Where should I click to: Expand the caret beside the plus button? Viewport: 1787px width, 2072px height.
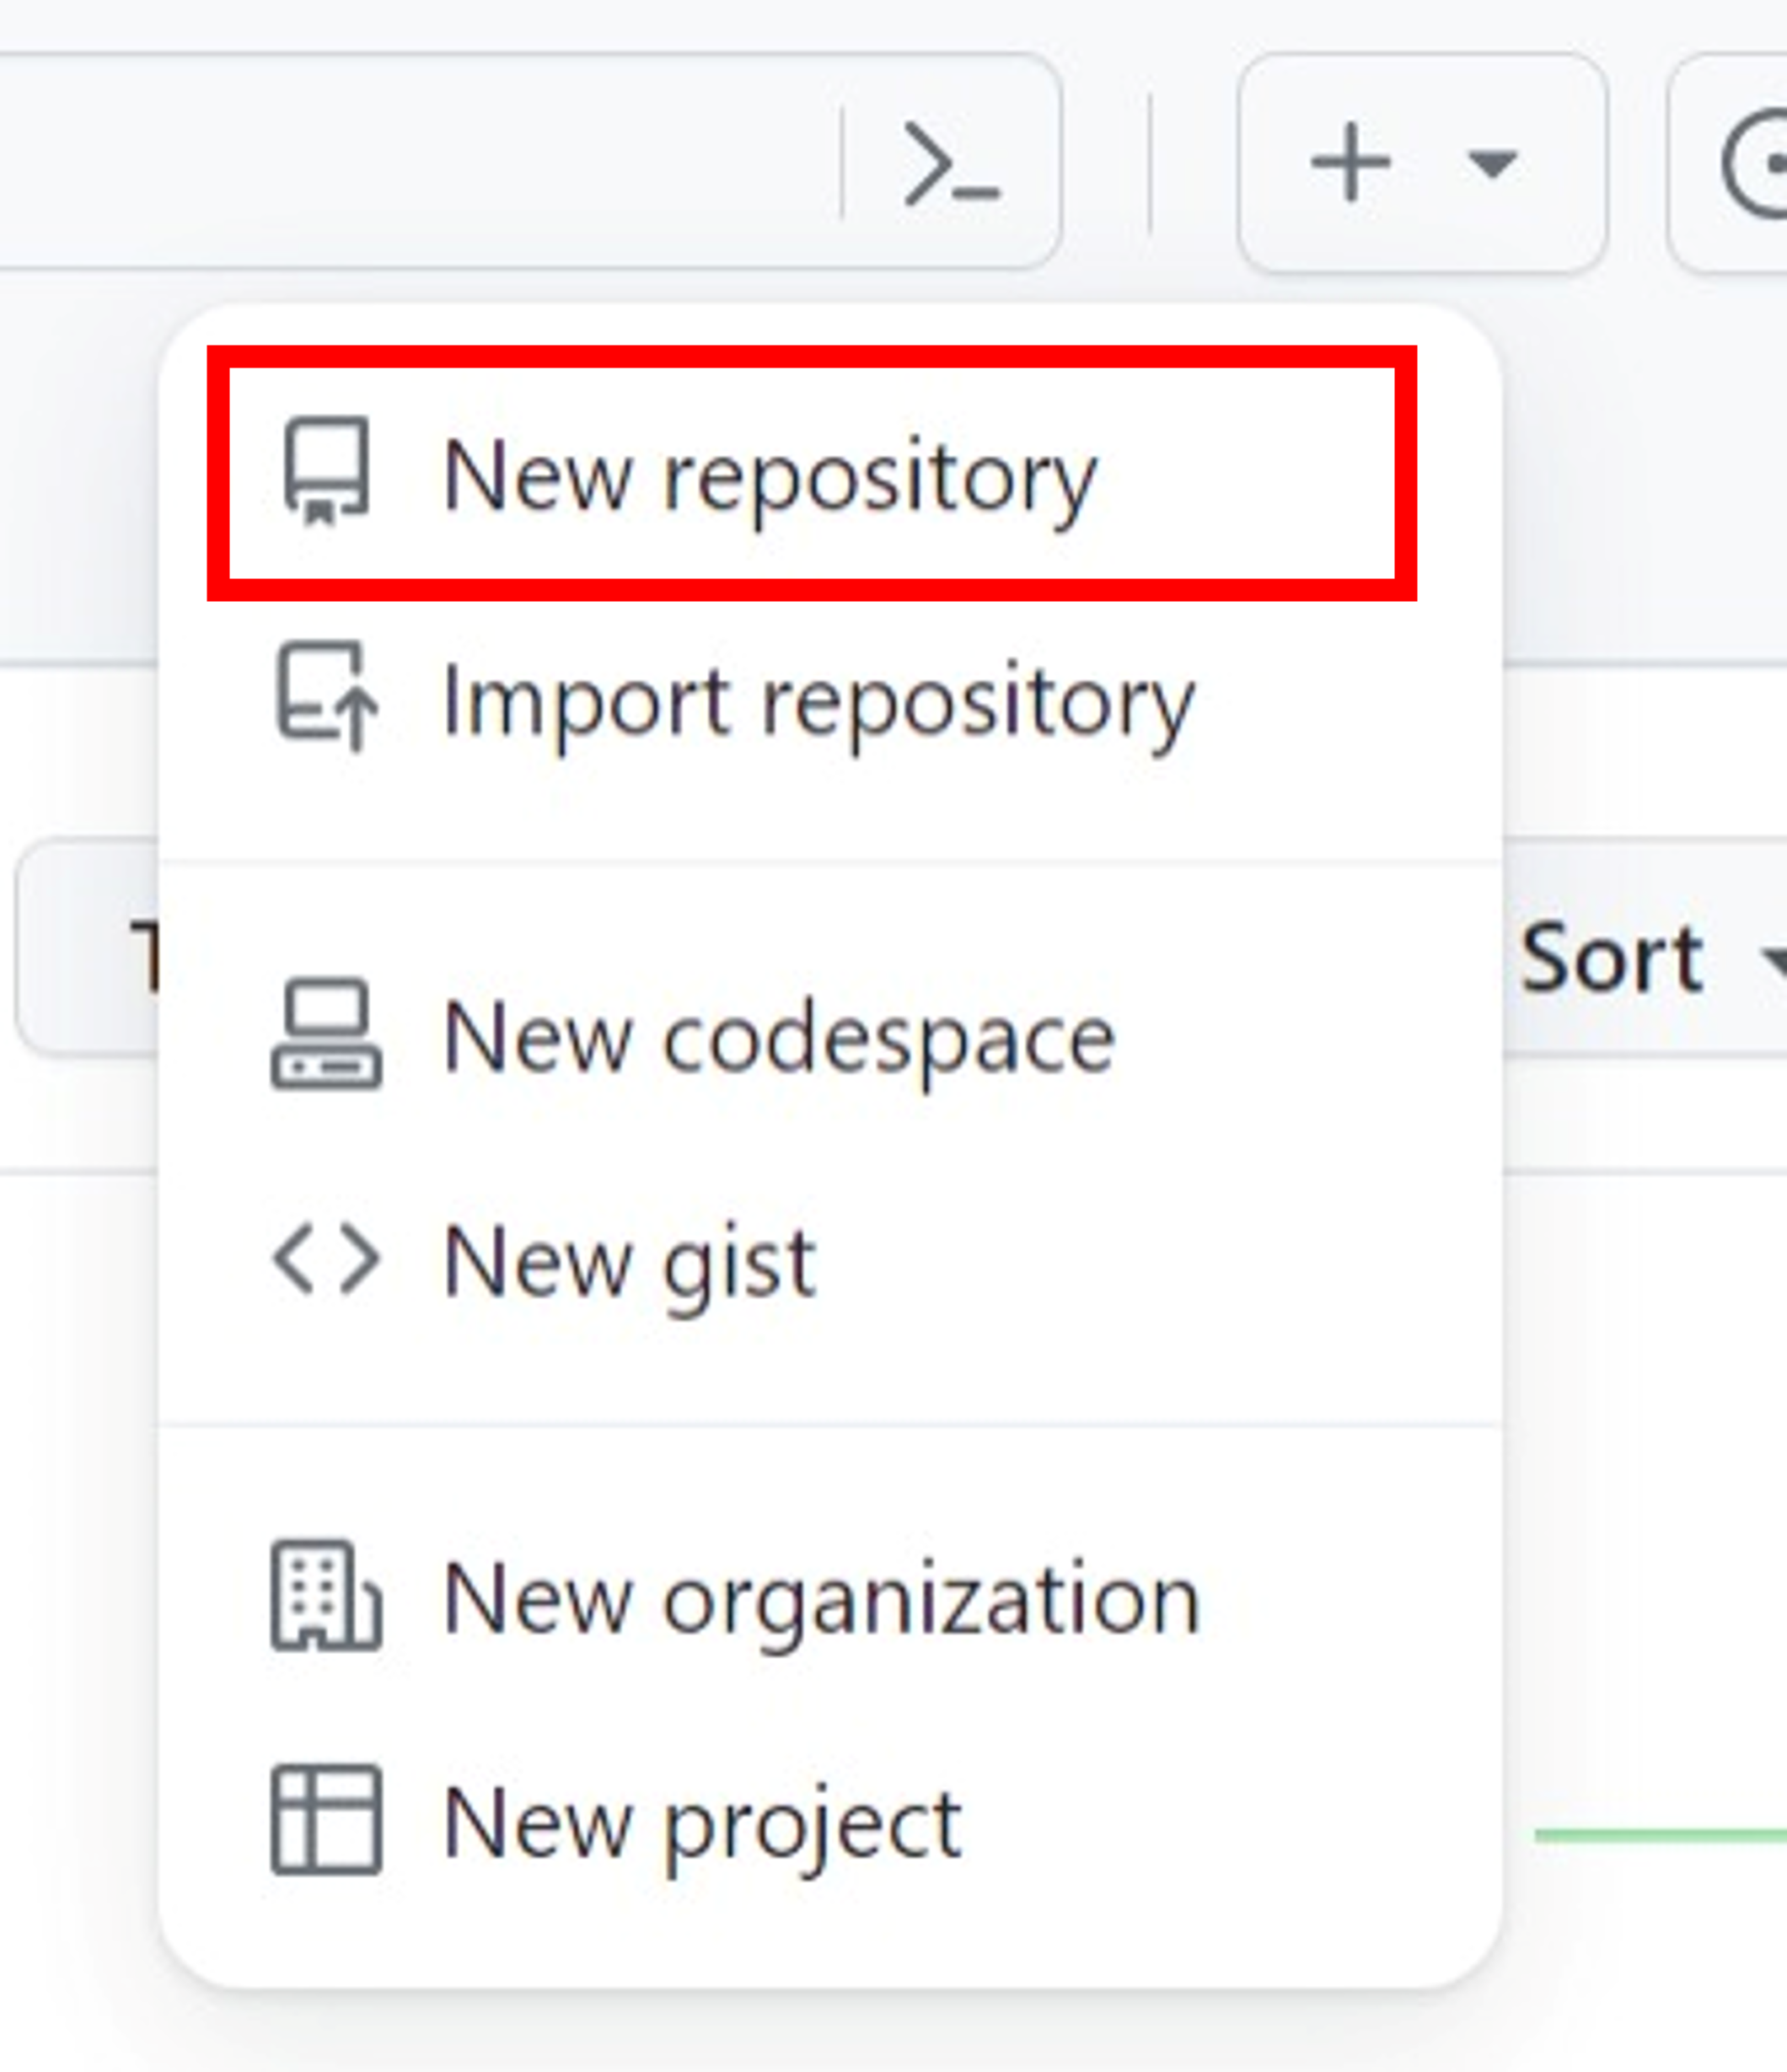1492,163
